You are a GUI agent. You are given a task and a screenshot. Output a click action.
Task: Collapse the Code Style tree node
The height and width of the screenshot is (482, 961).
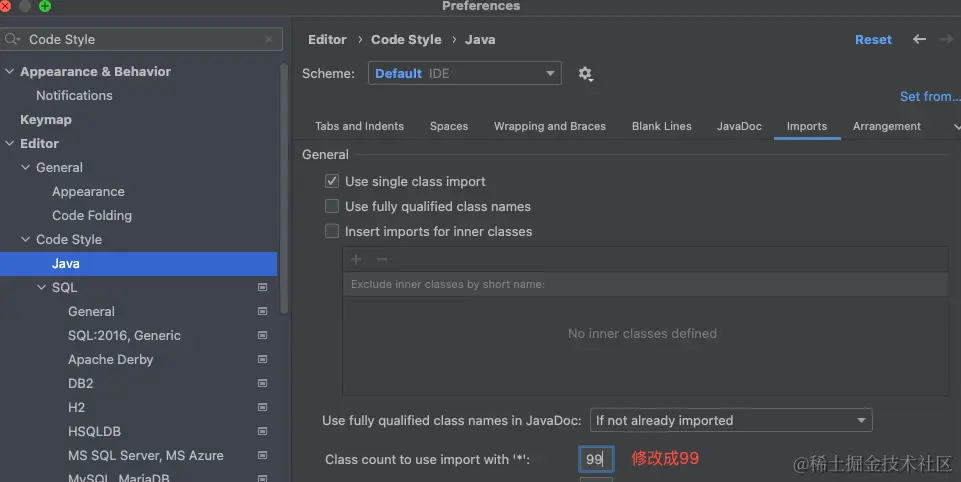pos(25,239)
